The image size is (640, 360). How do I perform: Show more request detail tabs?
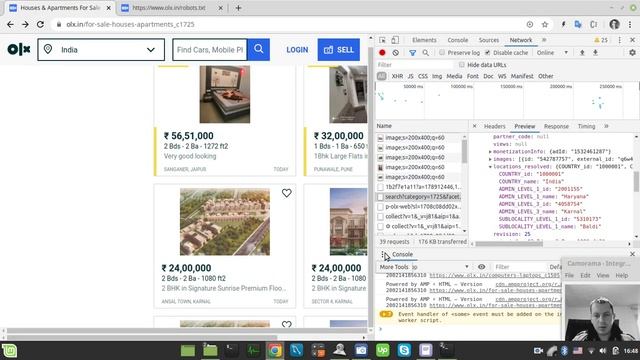click(x=607, y=126)
